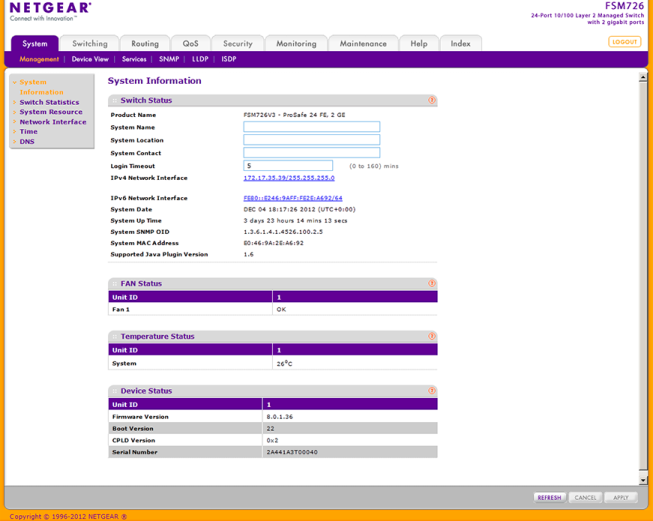The width and height of the screenshot is (653, 521).
Task: Log out with the LOGOUT button
Action: click(x=624, y=42)
